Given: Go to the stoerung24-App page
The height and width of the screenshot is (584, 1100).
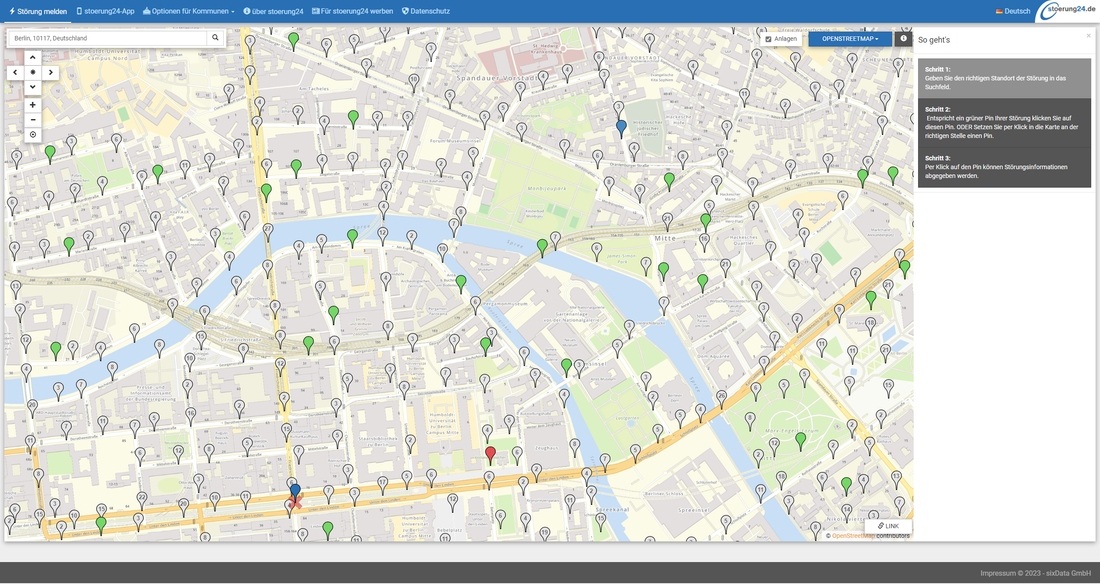Looking at the screenshot, I should point(105,11).
